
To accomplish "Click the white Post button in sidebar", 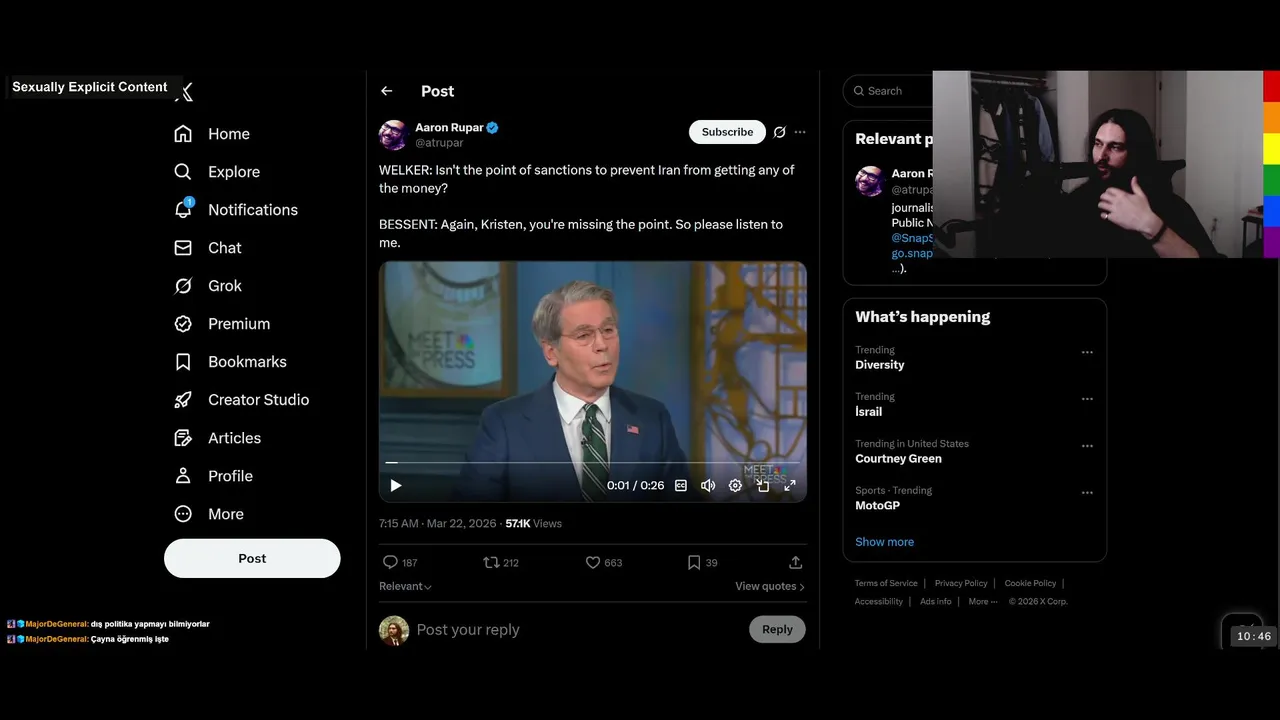I will [252, 558].
